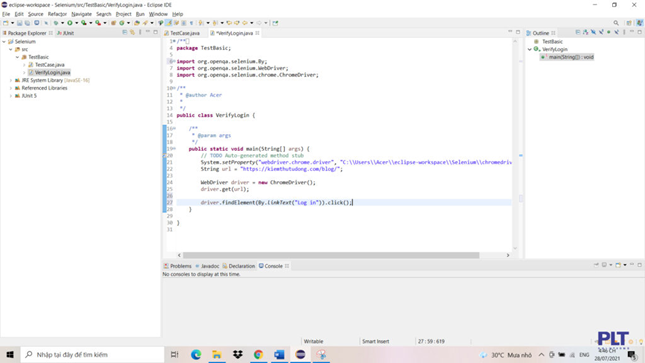
Task: Toggle Sort in Outline view
Action: click(586, 32)
